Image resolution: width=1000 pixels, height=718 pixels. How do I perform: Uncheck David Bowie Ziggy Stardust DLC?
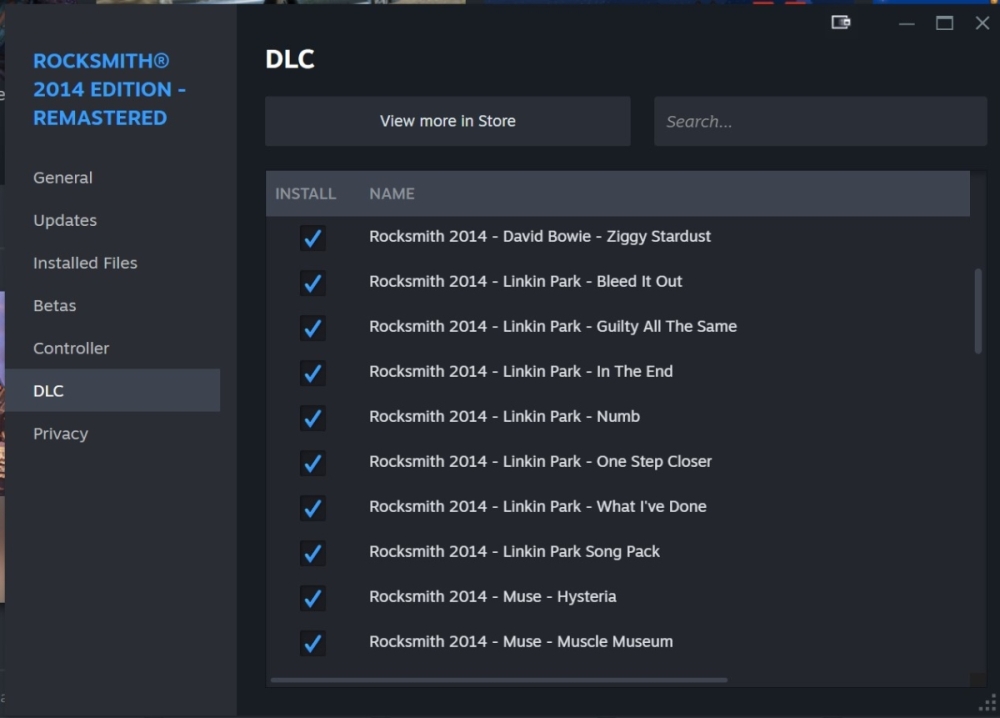(312, 238)
